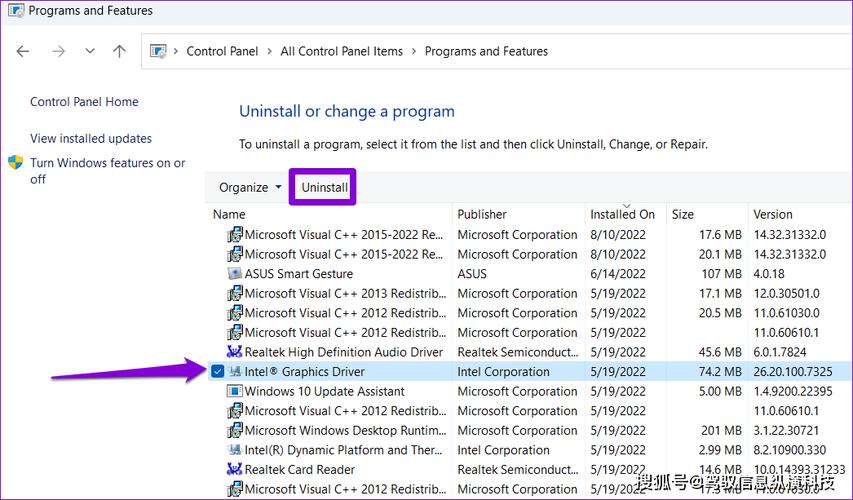Open the Control Panel Home link
The image size is (853, 500).
84,102
